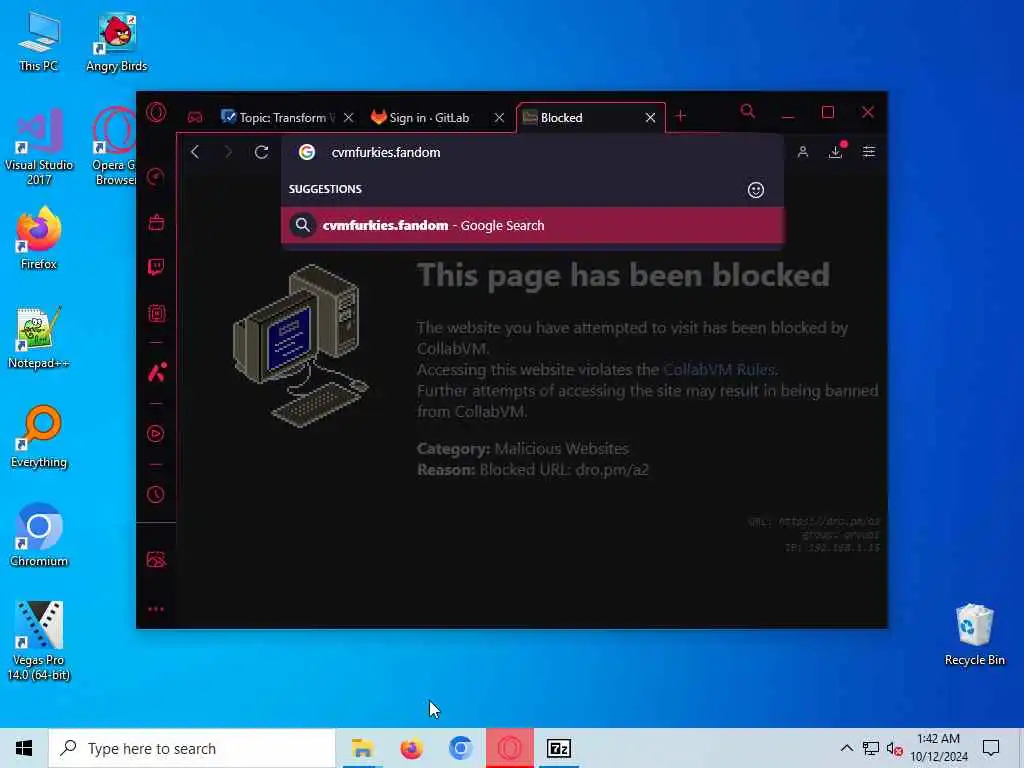Screen dimensions: 1024x768
Task: Select Everything desktop shortcut
Action: tap(39, 437)
